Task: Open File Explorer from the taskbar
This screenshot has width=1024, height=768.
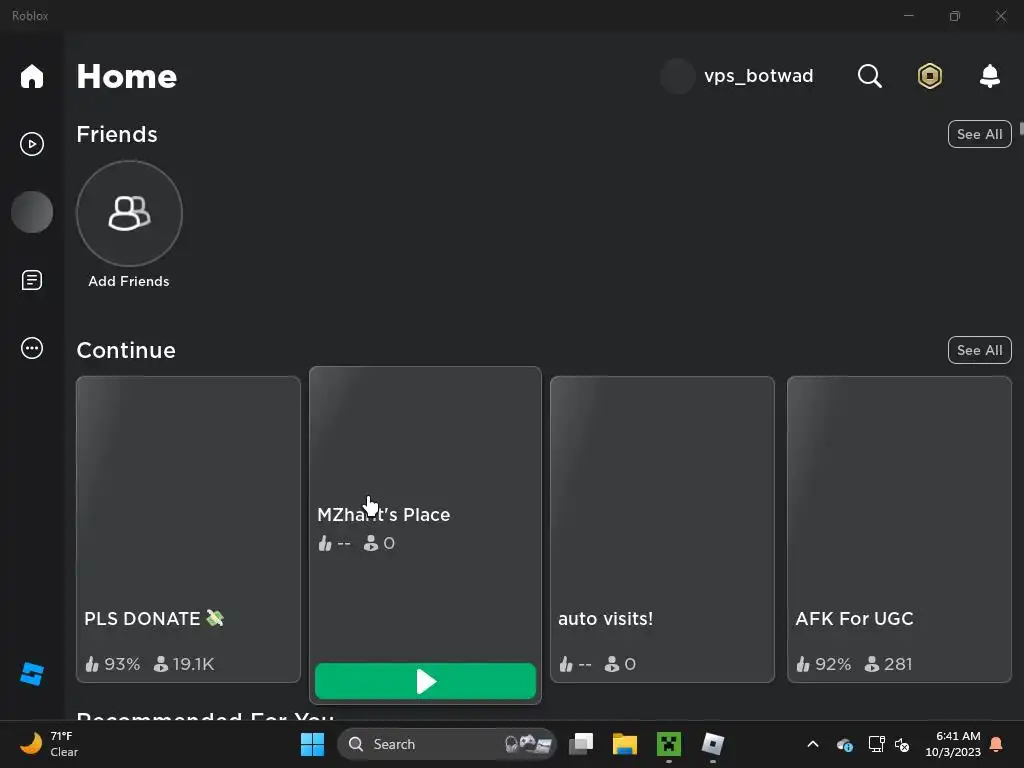Action: [x=624, y=744]
